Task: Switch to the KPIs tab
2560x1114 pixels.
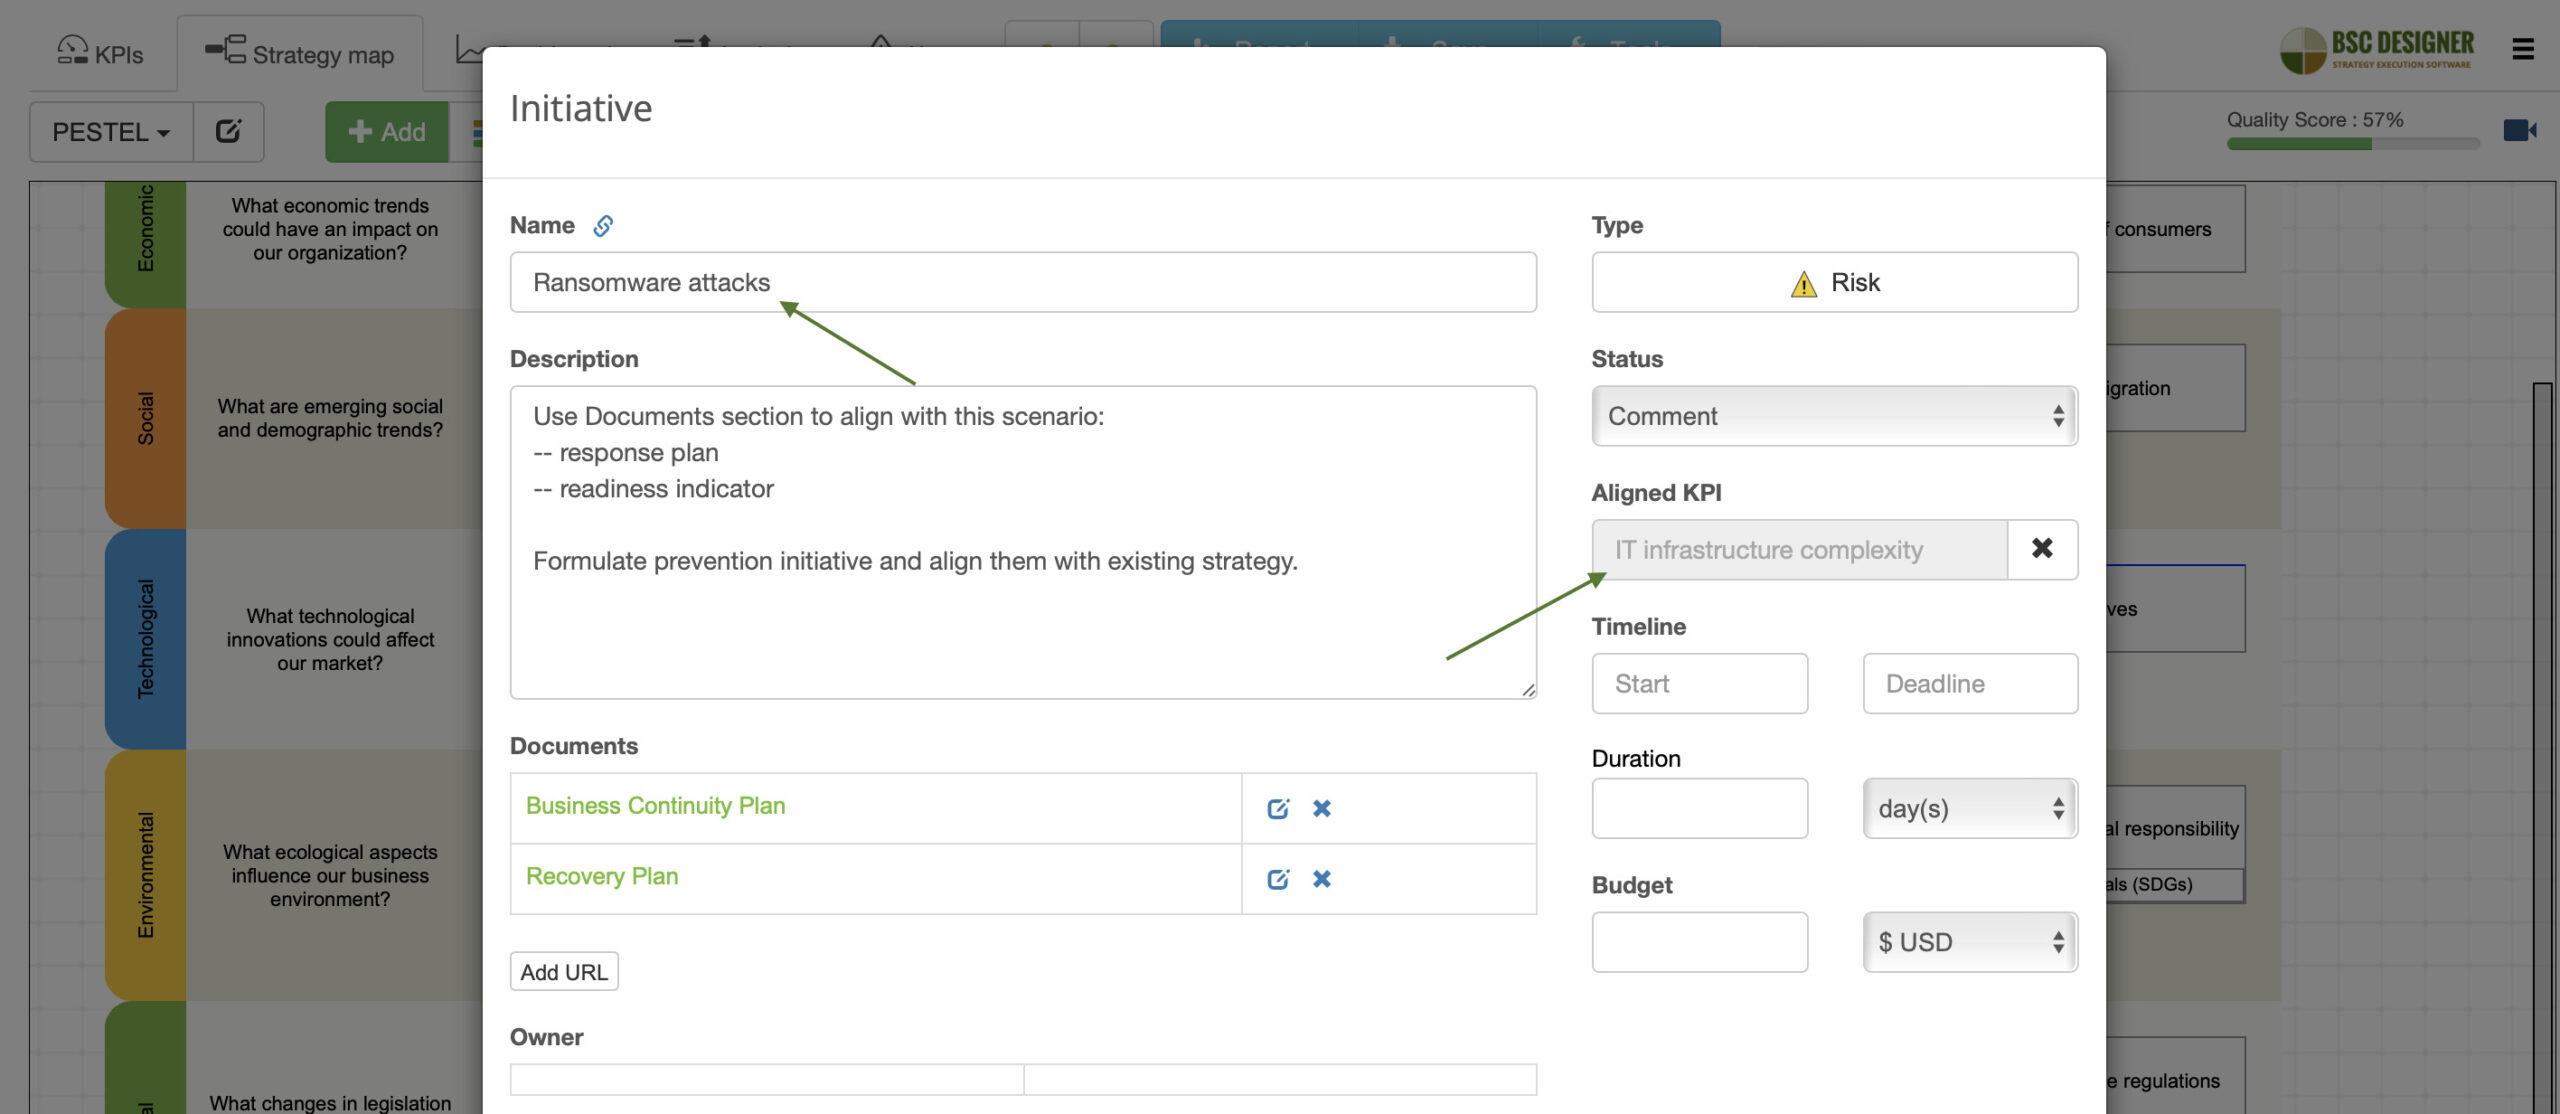Action: pyautogui.click(x=100, y=53)
